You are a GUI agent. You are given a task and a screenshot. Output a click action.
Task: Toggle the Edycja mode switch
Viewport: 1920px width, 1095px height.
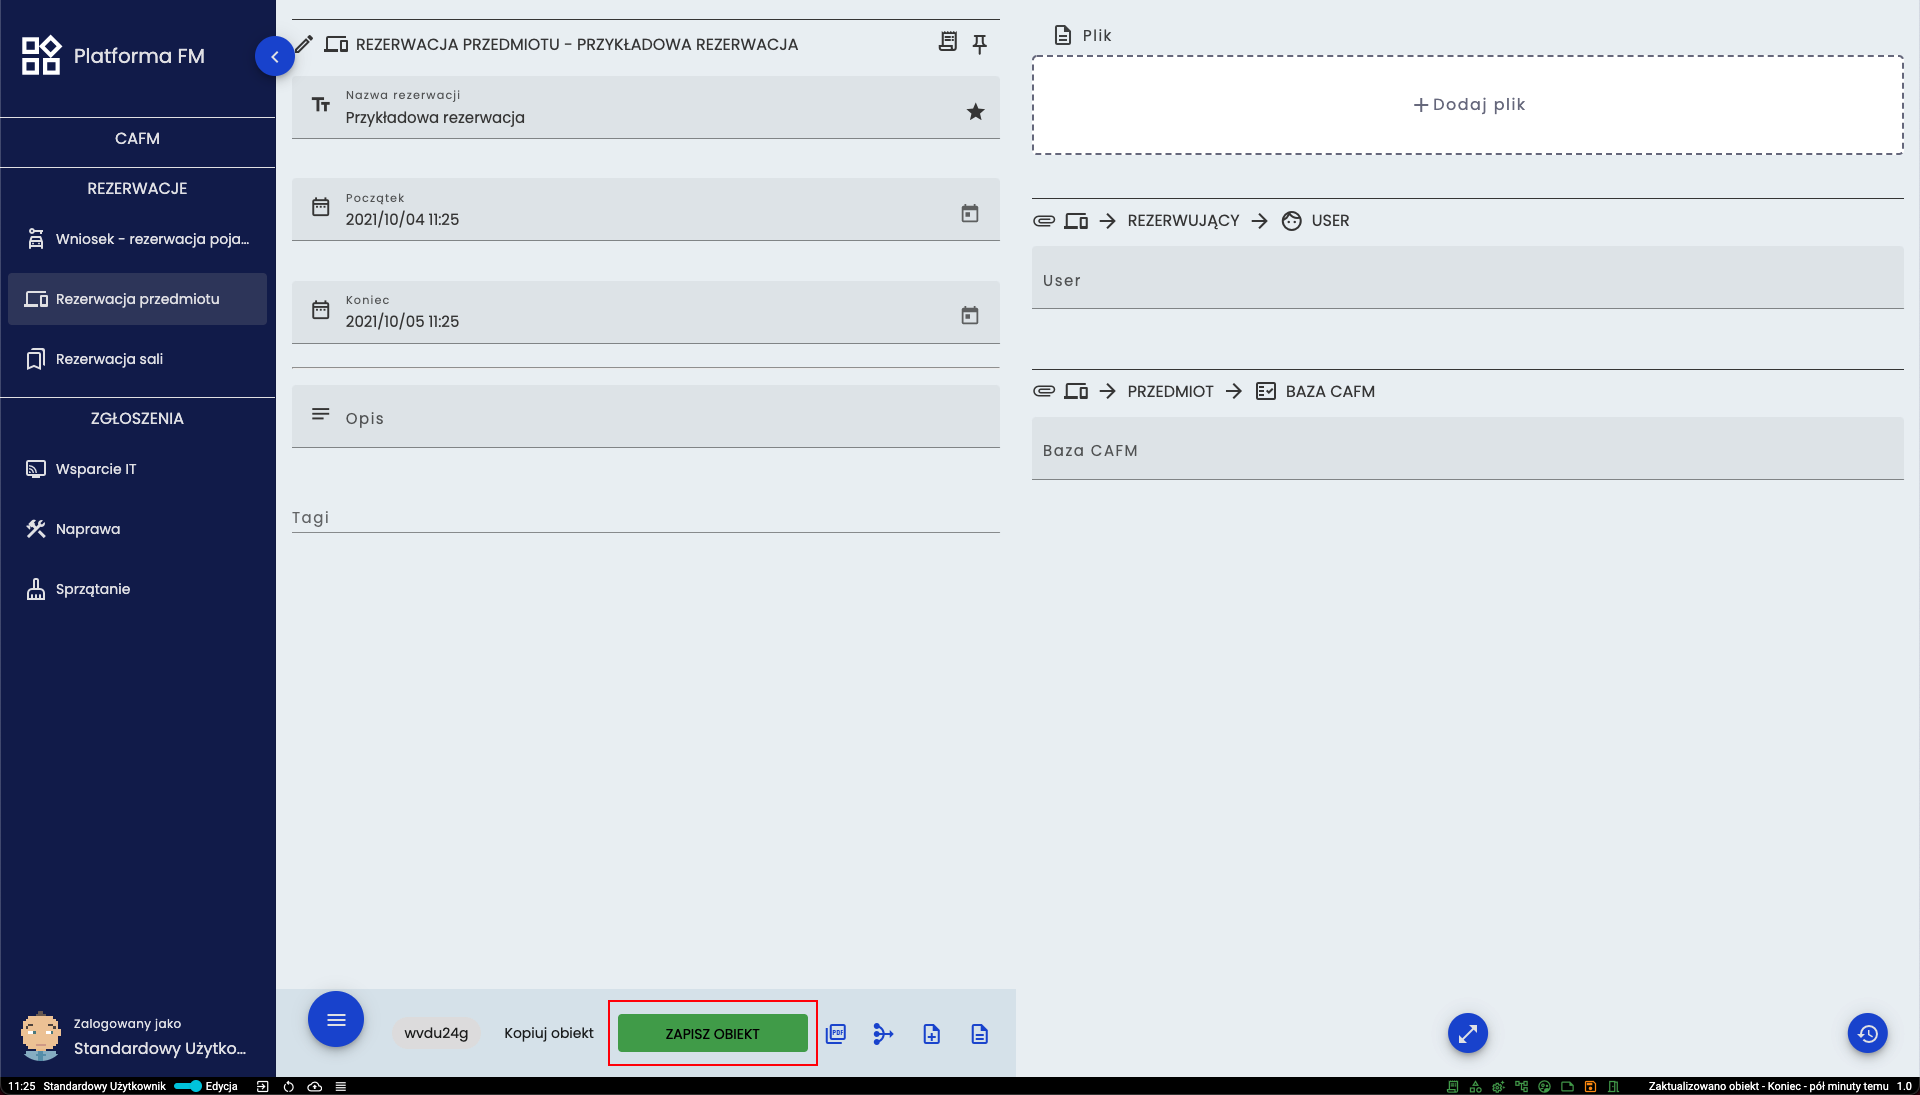pos(188,1086)
